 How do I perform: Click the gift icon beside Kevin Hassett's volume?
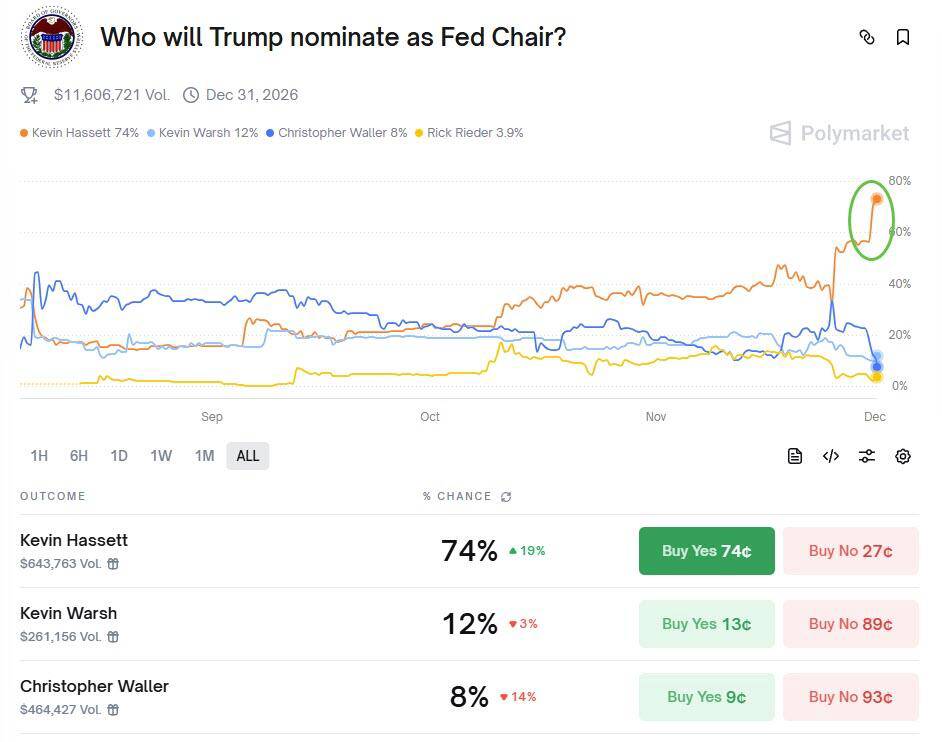coord(113,563)
